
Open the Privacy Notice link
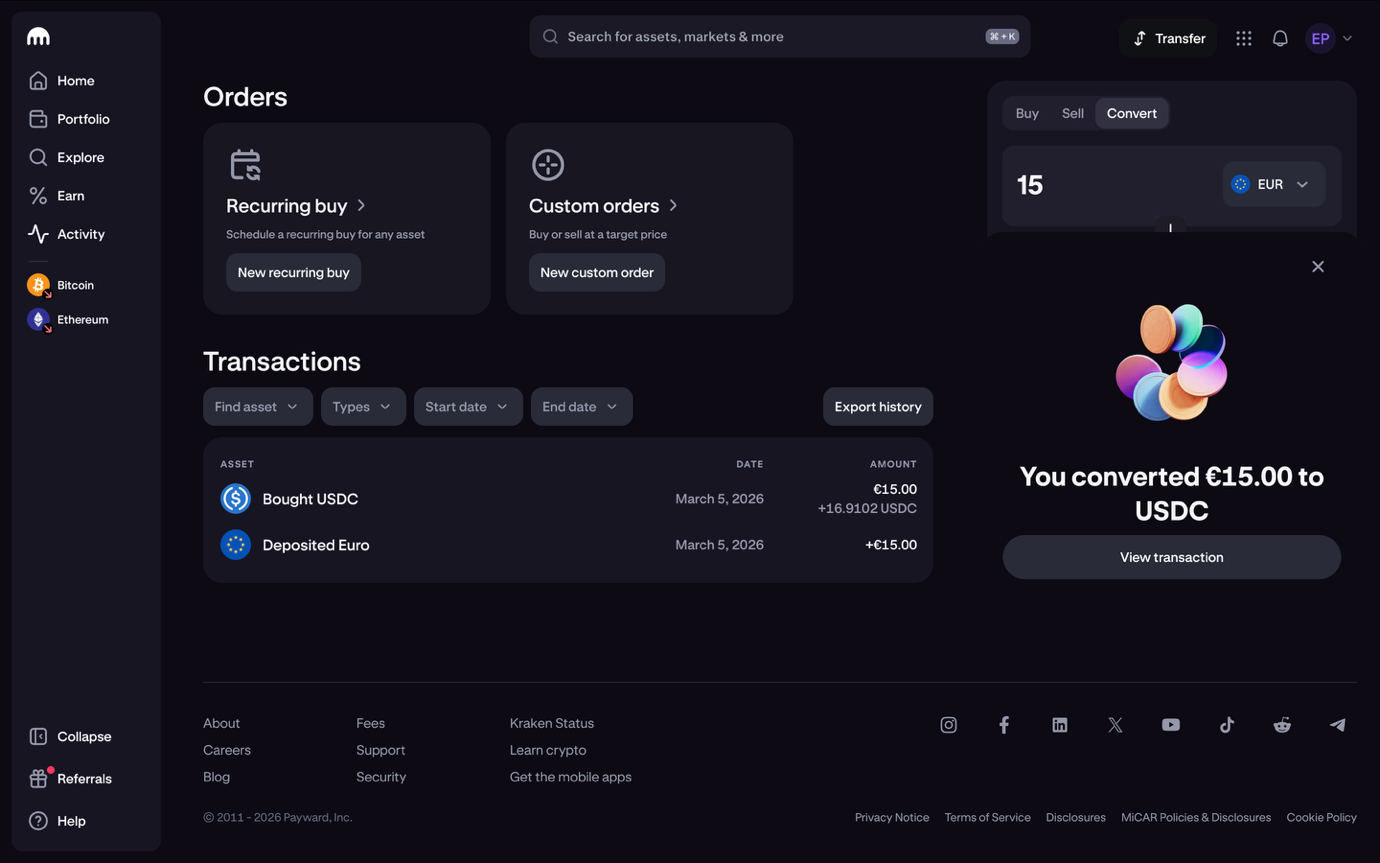892,817
